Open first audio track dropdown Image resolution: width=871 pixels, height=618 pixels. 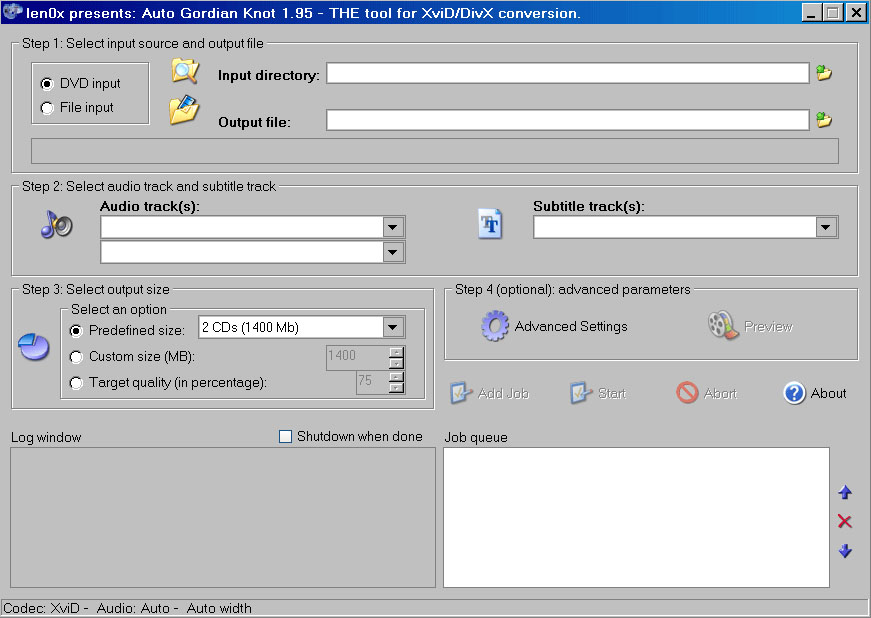[393, 227]
